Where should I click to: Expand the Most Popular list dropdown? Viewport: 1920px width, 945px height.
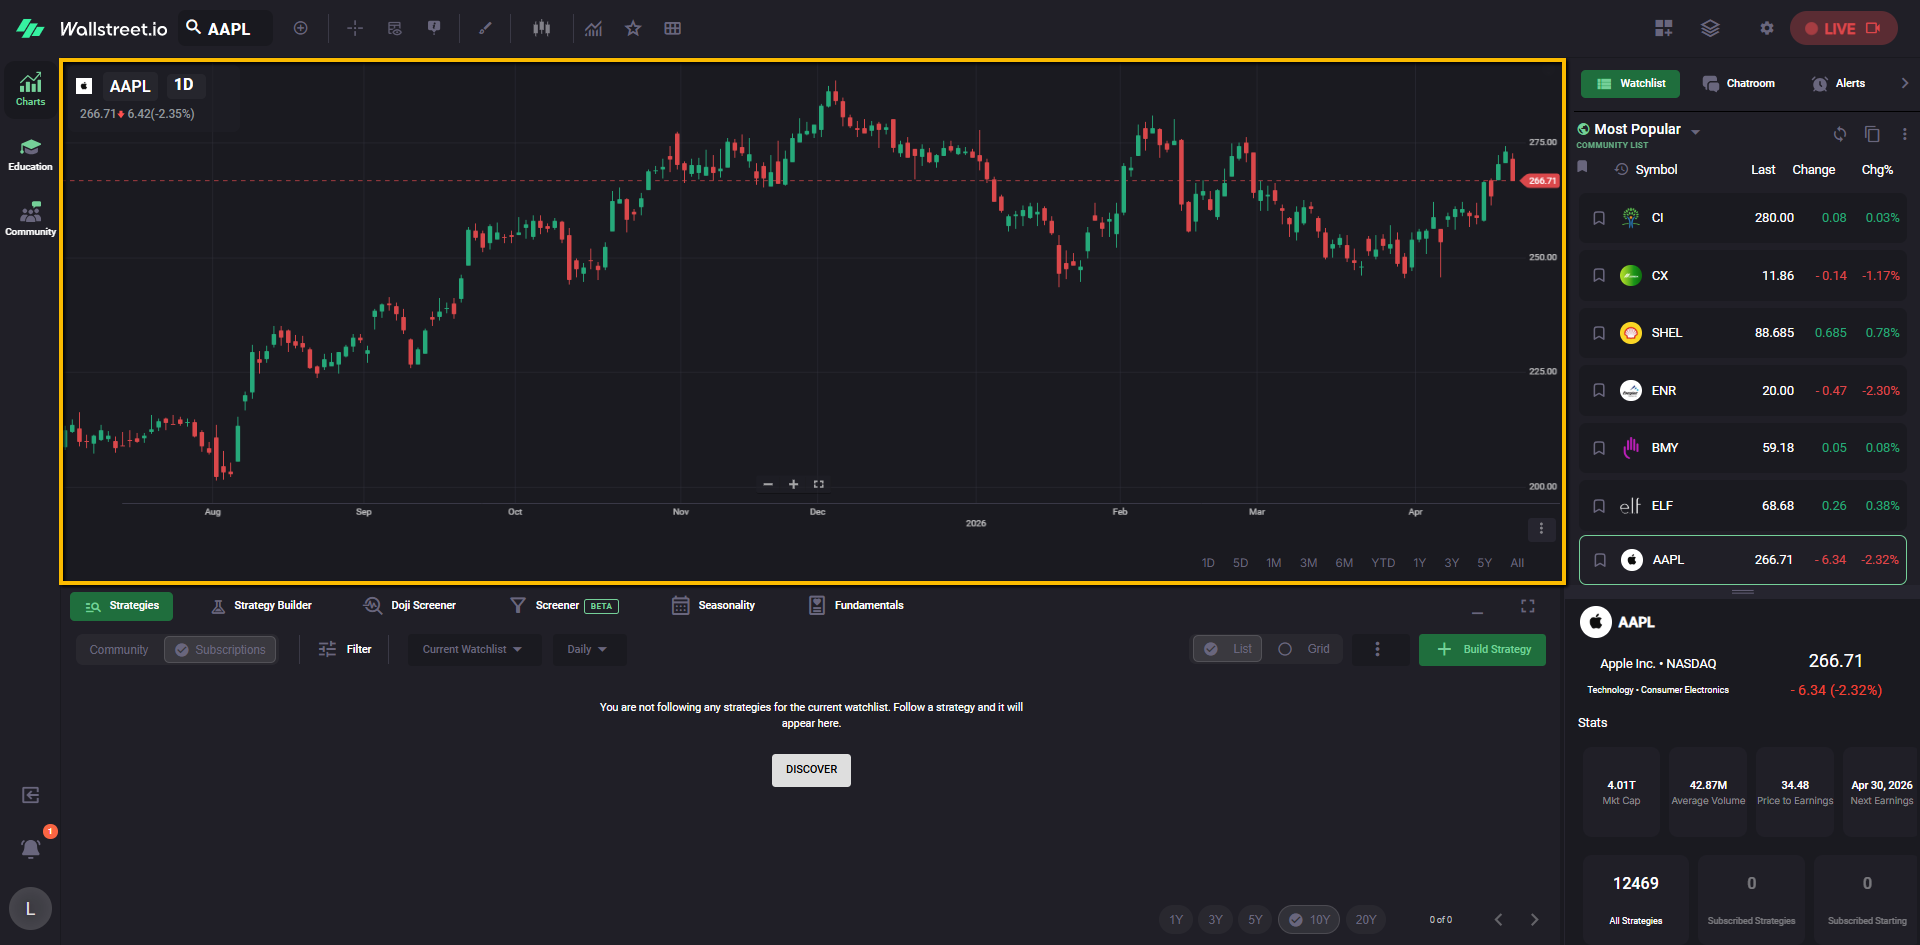(x=1695, y=132)
